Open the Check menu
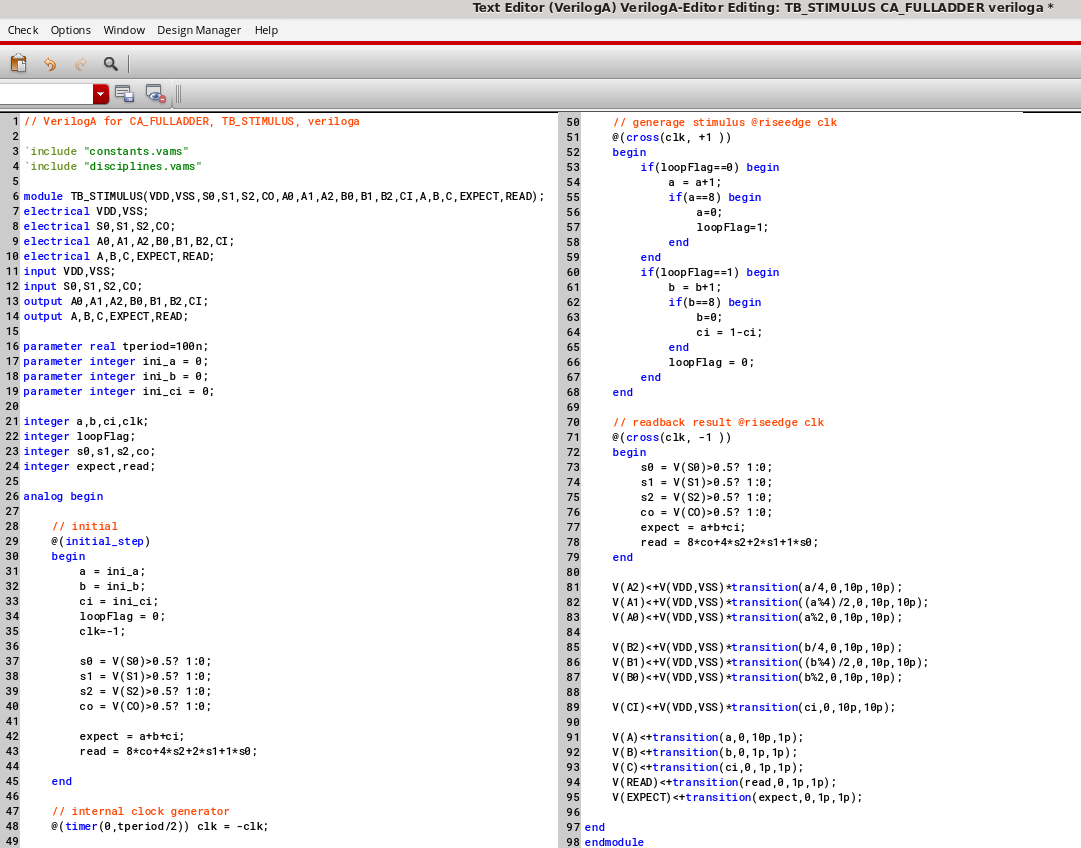 click(22, 30)
